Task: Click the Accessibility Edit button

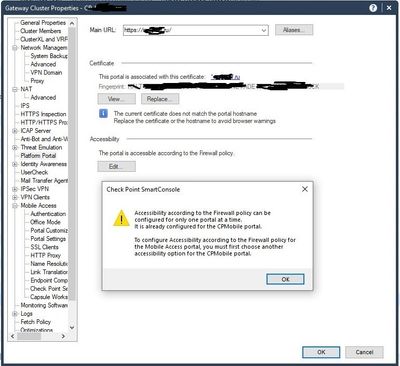Action: click(117, 166)
